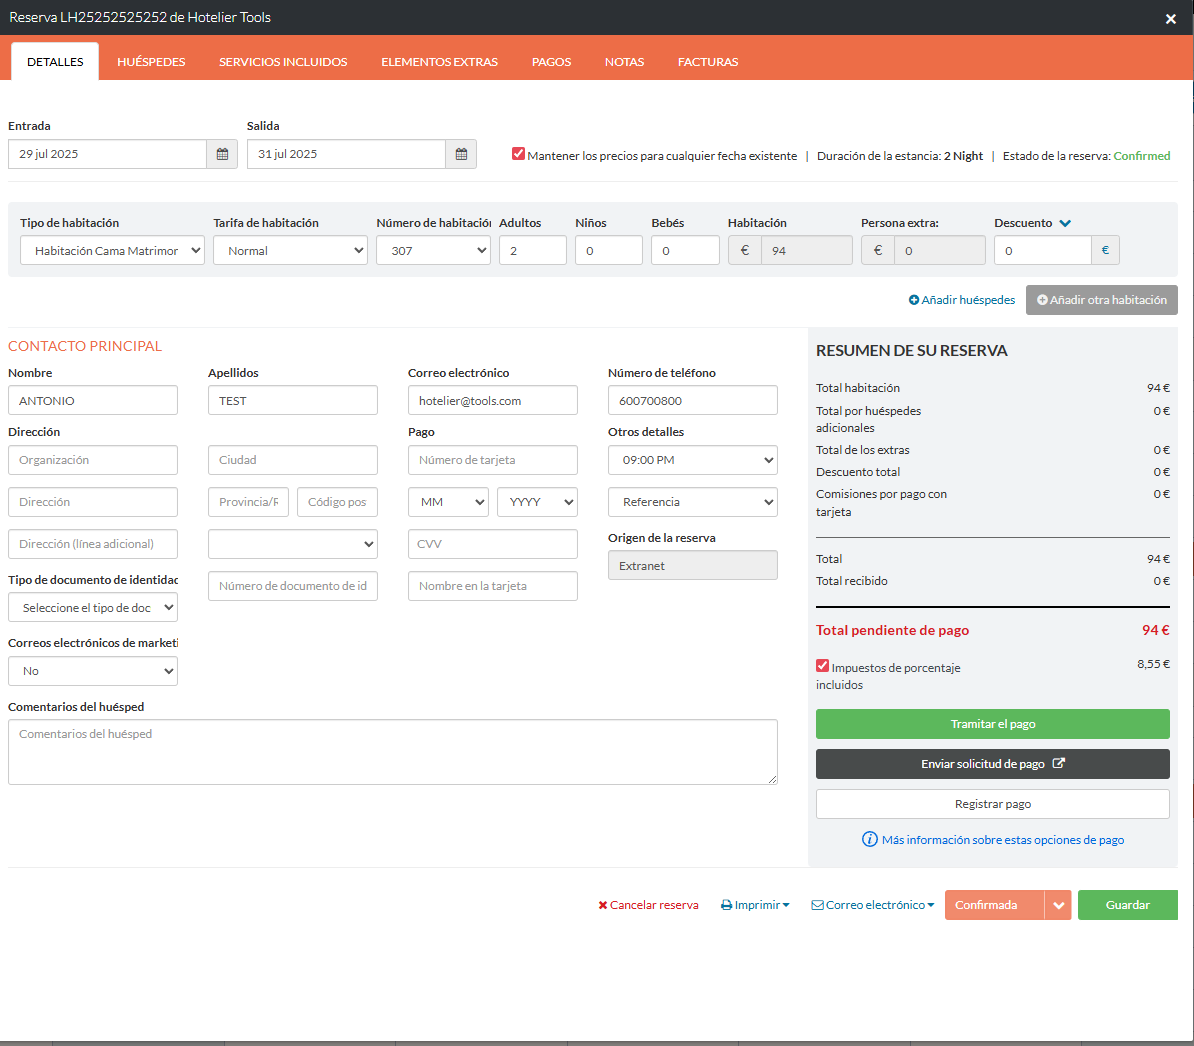Switch to the Huéspedes tab
Image resolution: width=1194 pixels, height=1046 pixels.
click(151, 62)
